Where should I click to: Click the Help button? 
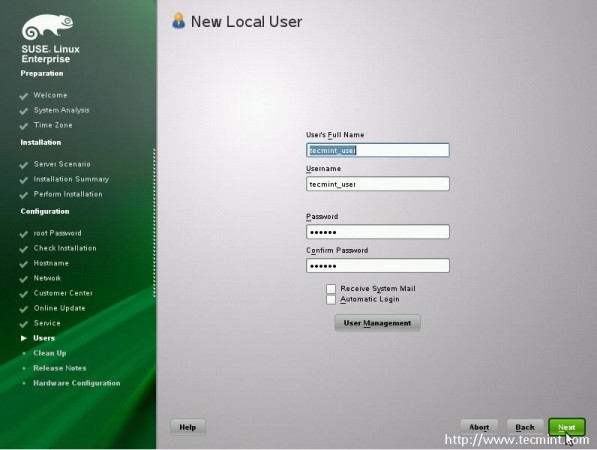pyautogui.click(x=188, y=427)
